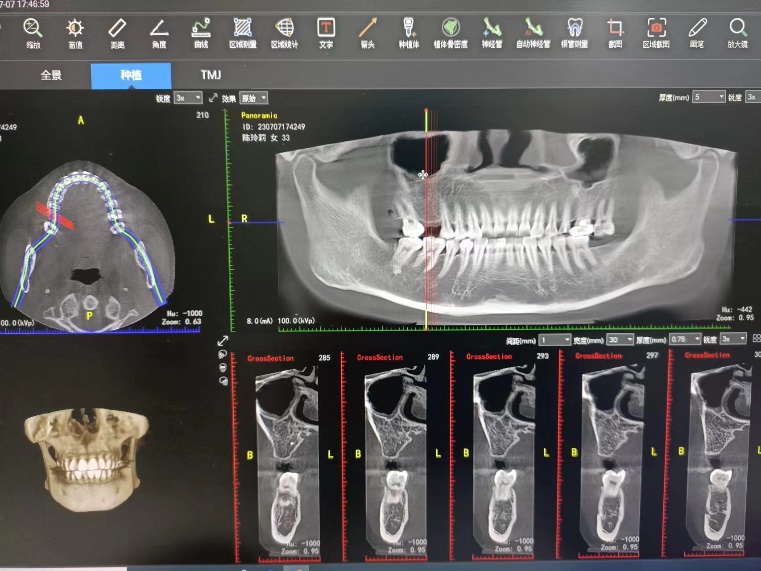The image size is (761, 571).
Task: Select the 截图 crop screenshot tool
Action: [615, 33]
